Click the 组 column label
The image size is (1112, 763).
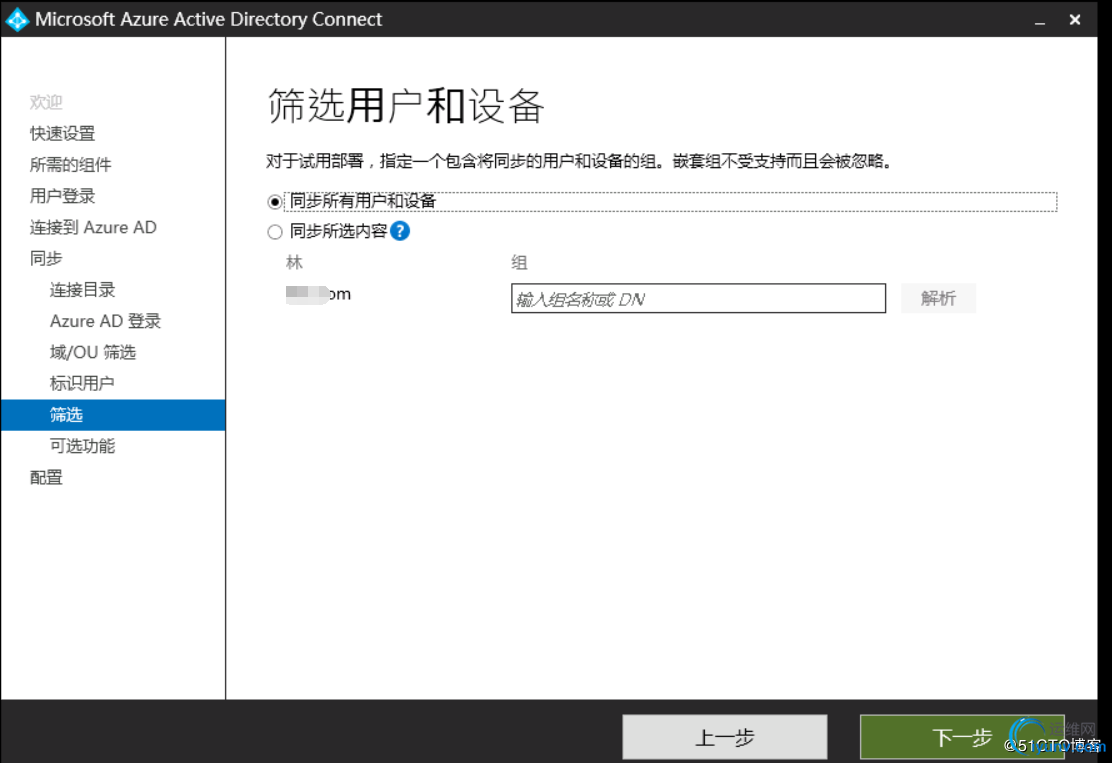tap(519, 262)
